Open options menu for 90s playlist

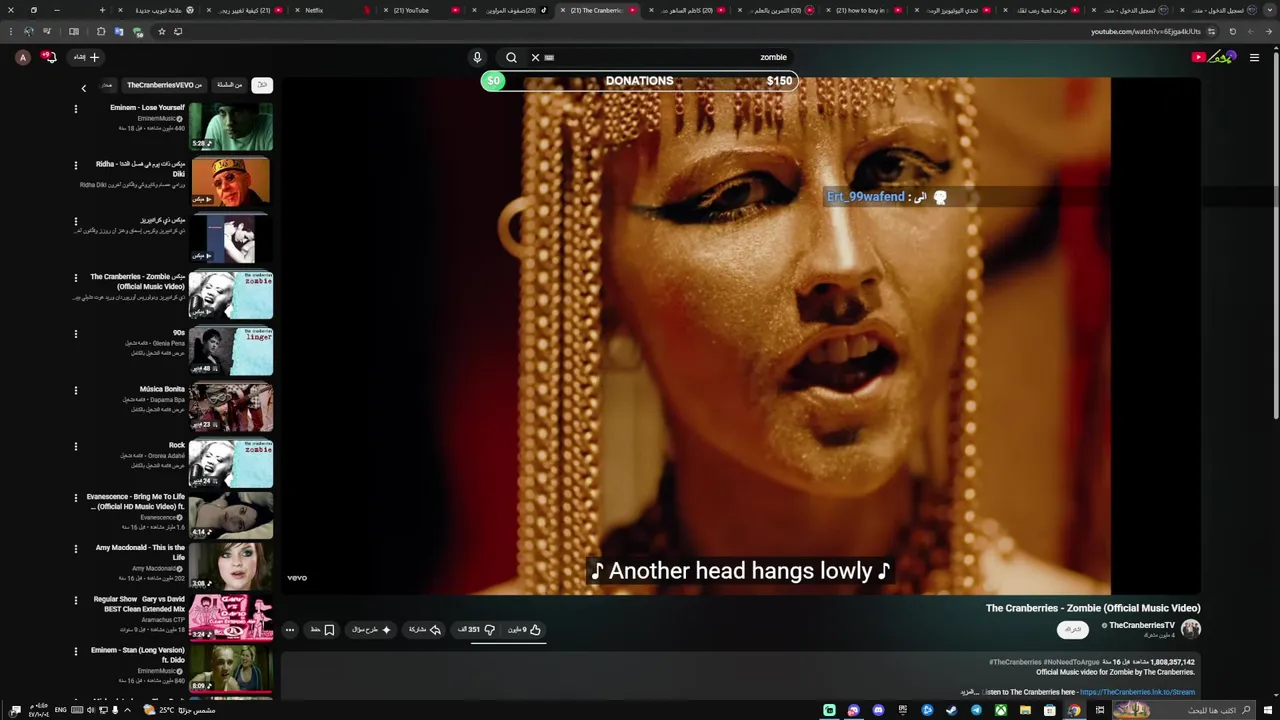pos(75,334)
